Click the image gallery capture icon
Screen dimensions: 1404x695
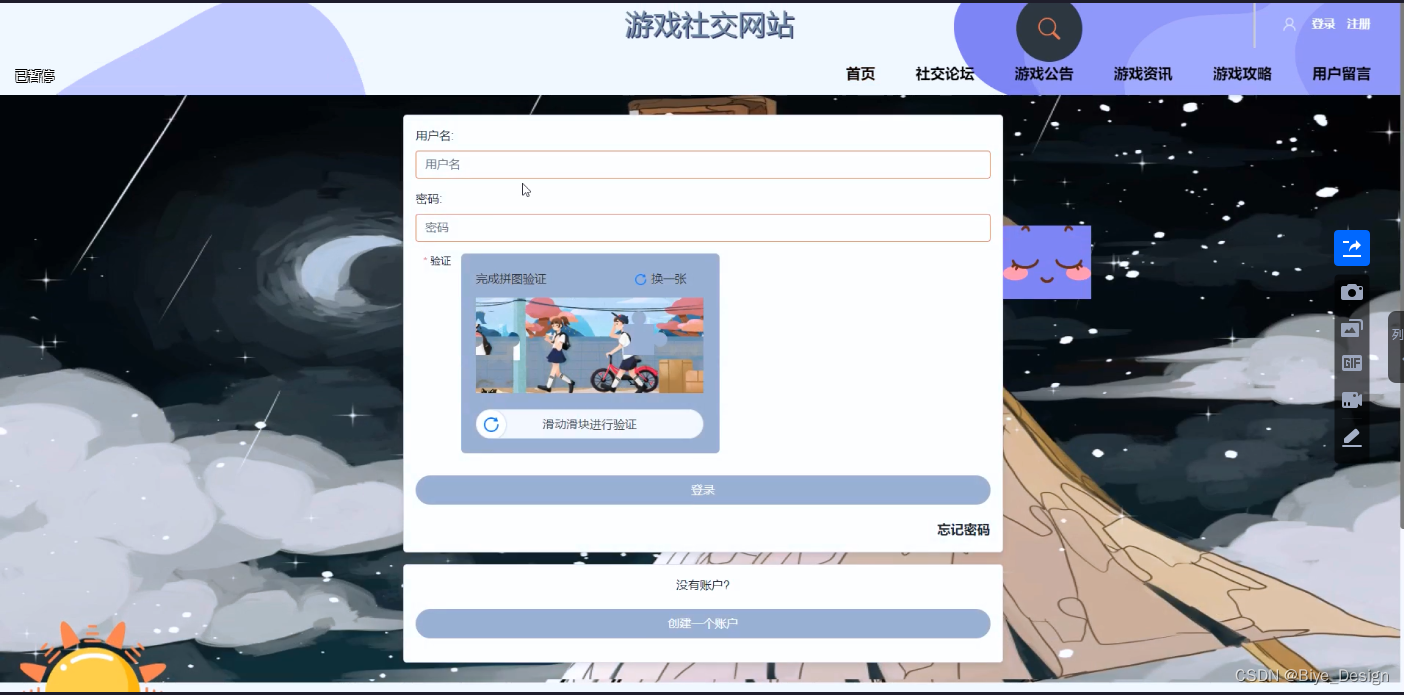click(x=1352, y=328)
